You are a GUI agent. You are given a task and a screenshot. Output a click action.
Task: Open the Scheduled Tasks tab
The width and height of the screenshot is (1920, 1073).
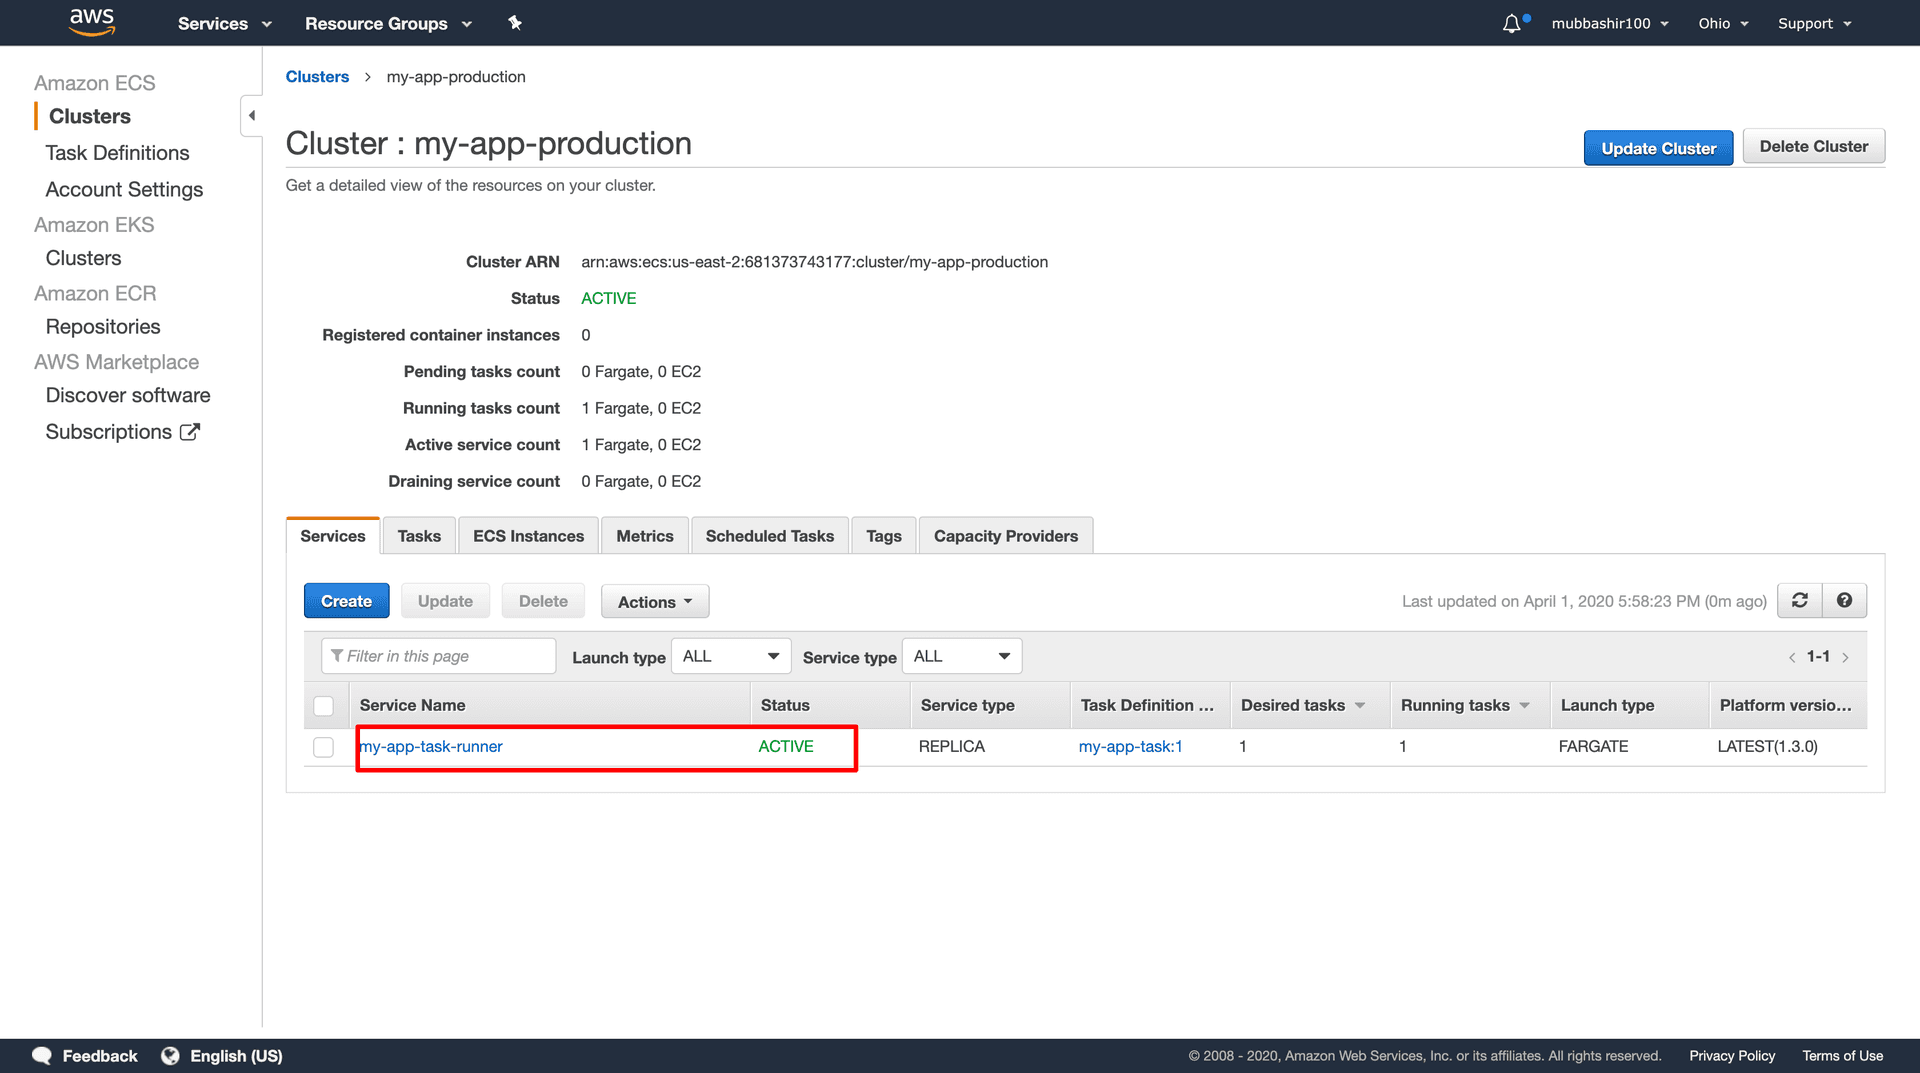coord(770,536)
